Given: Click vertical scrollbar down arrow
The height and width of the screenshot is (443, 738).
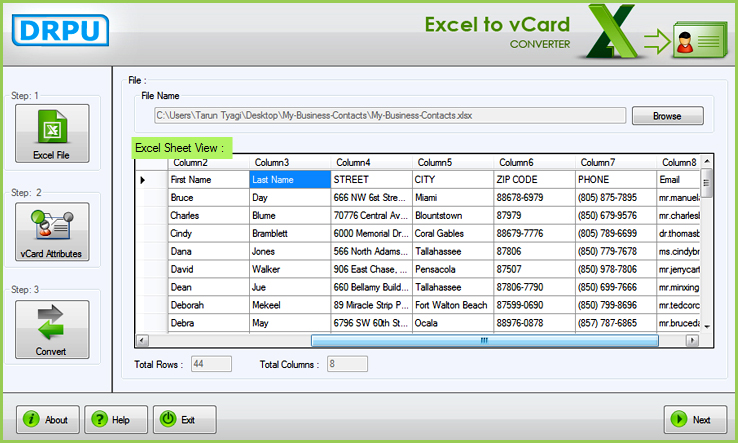Looking at the screenshot, I should [x=706, y=327].
